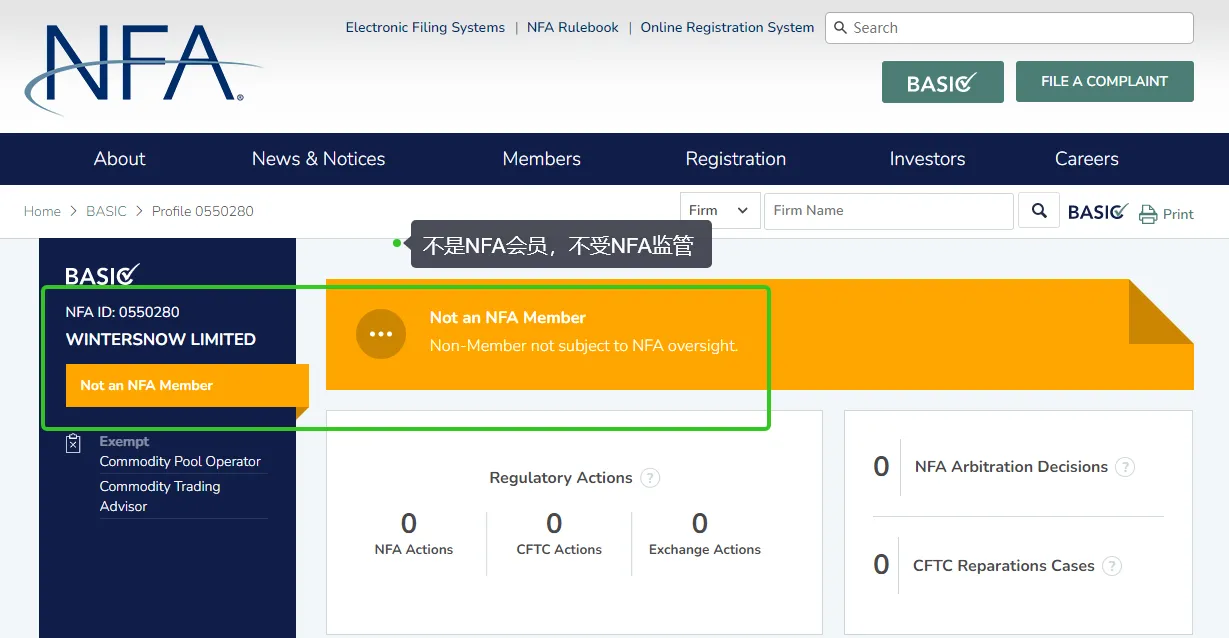1229x638 pixels.
Task: Click the CFTC Reparations Cases label
Action: [x=1003, y=566]
